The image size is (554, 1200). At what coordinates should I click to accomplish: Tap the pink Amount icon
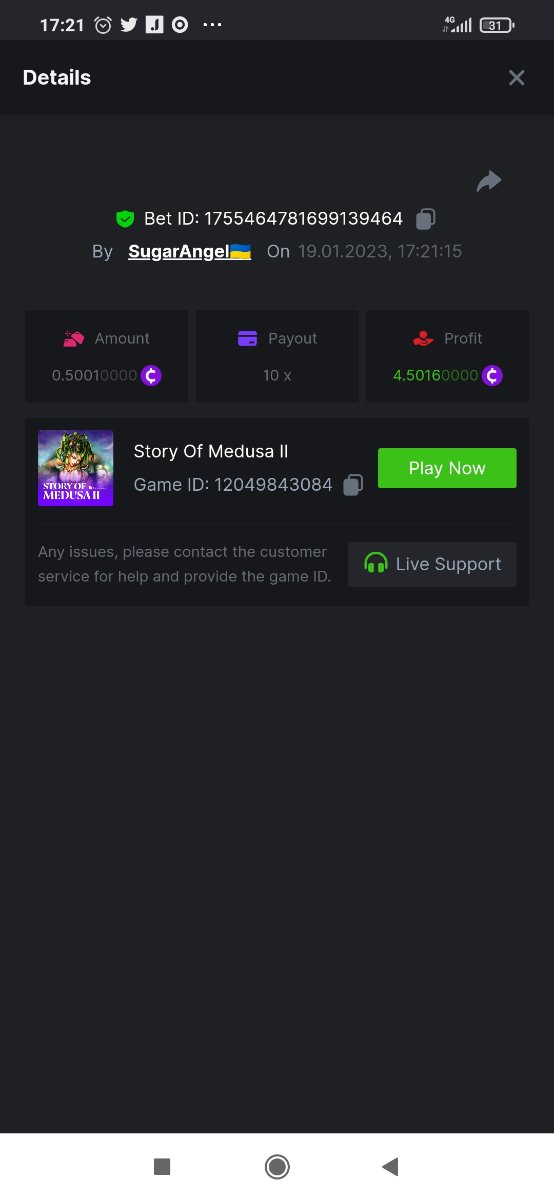pyautogui.click(x=73, y=339)
